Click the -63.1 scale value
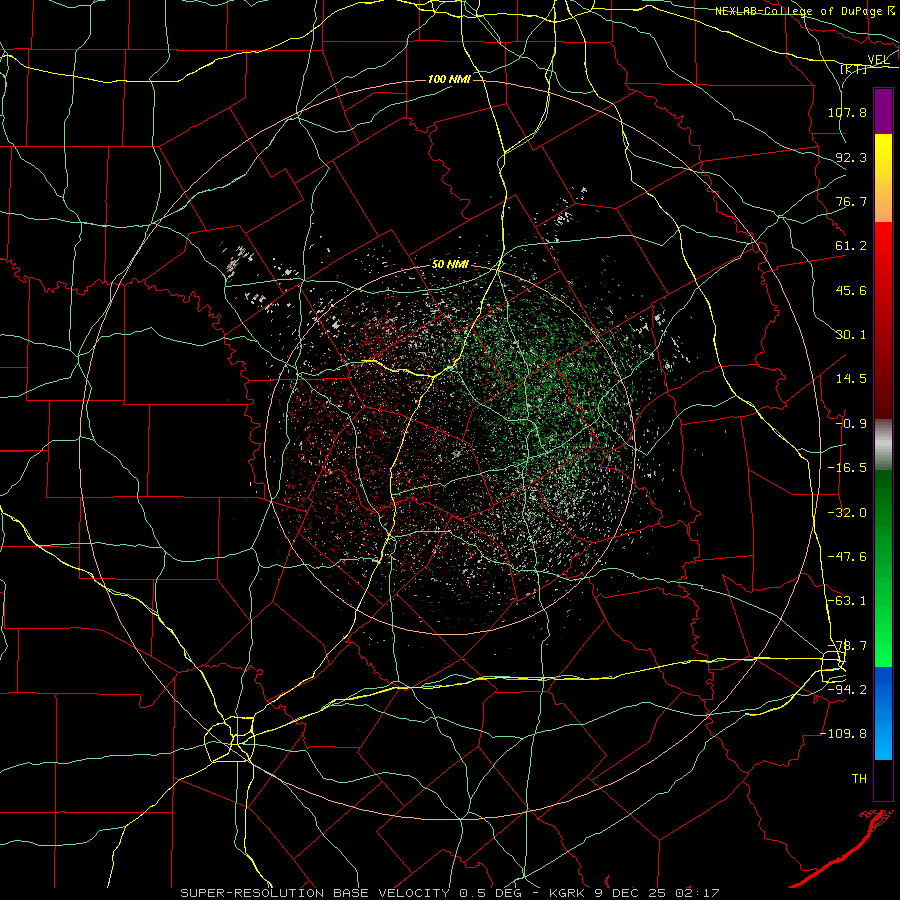900x900 pixels. click(847, 601)
